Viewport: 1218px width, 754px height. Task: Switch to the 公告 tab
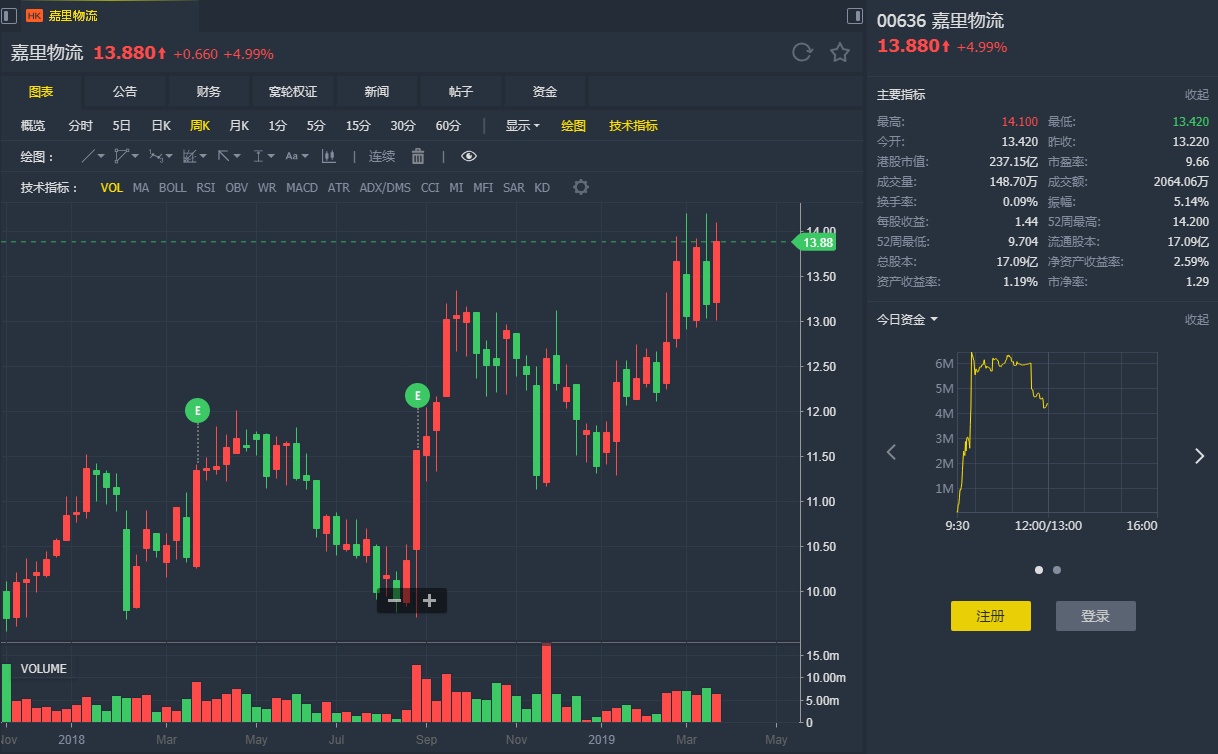tap(125, 91)
